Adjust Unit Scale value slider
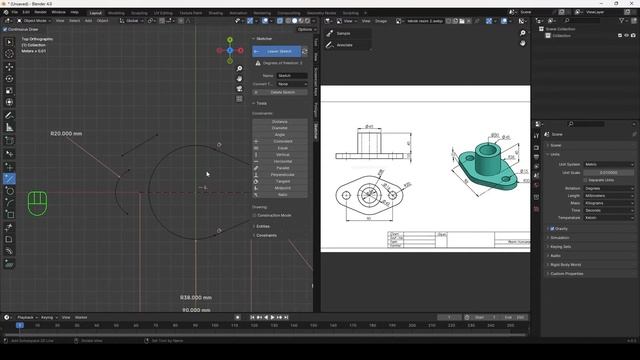The width and height of the screenshot is (640, 360). point(609,173)
